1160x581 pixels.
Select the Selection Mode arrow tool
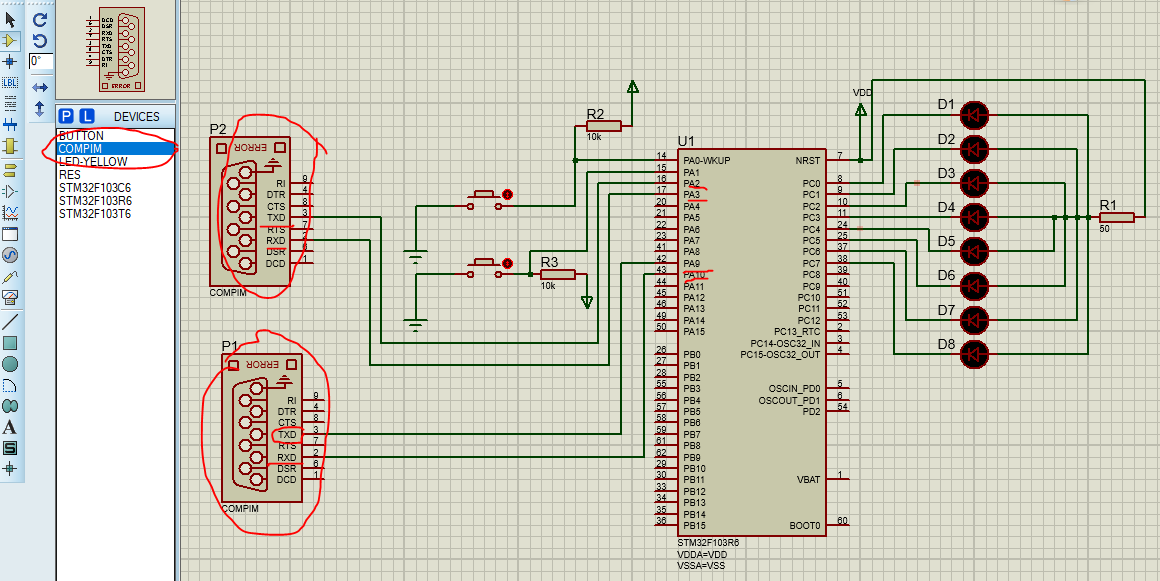click(10, 20)
